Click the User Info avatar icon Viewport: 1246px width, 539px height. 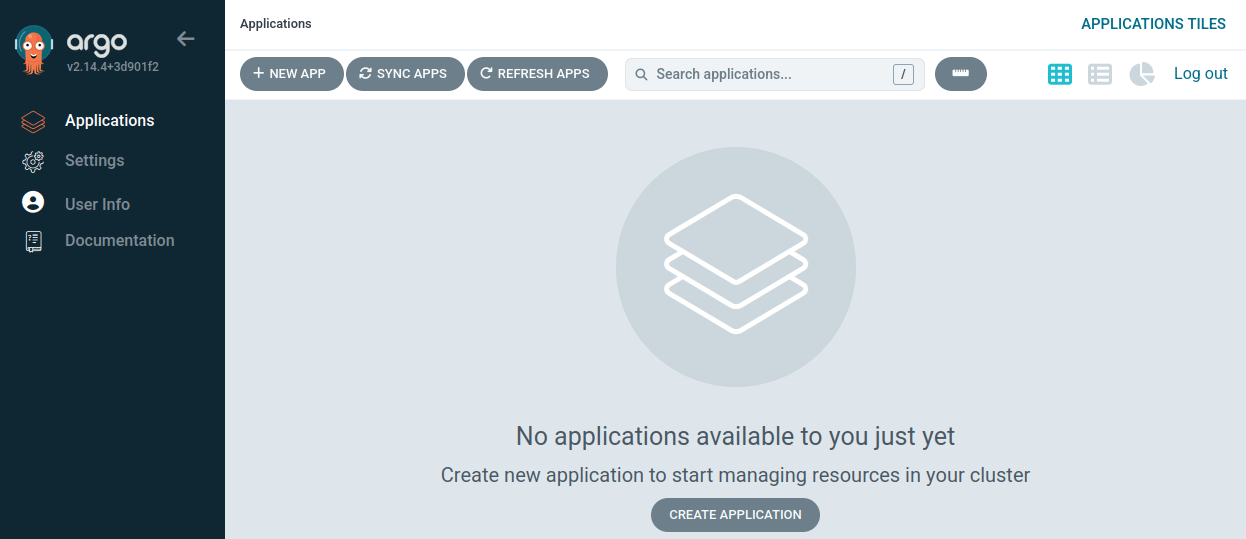[x=33, y=203]
